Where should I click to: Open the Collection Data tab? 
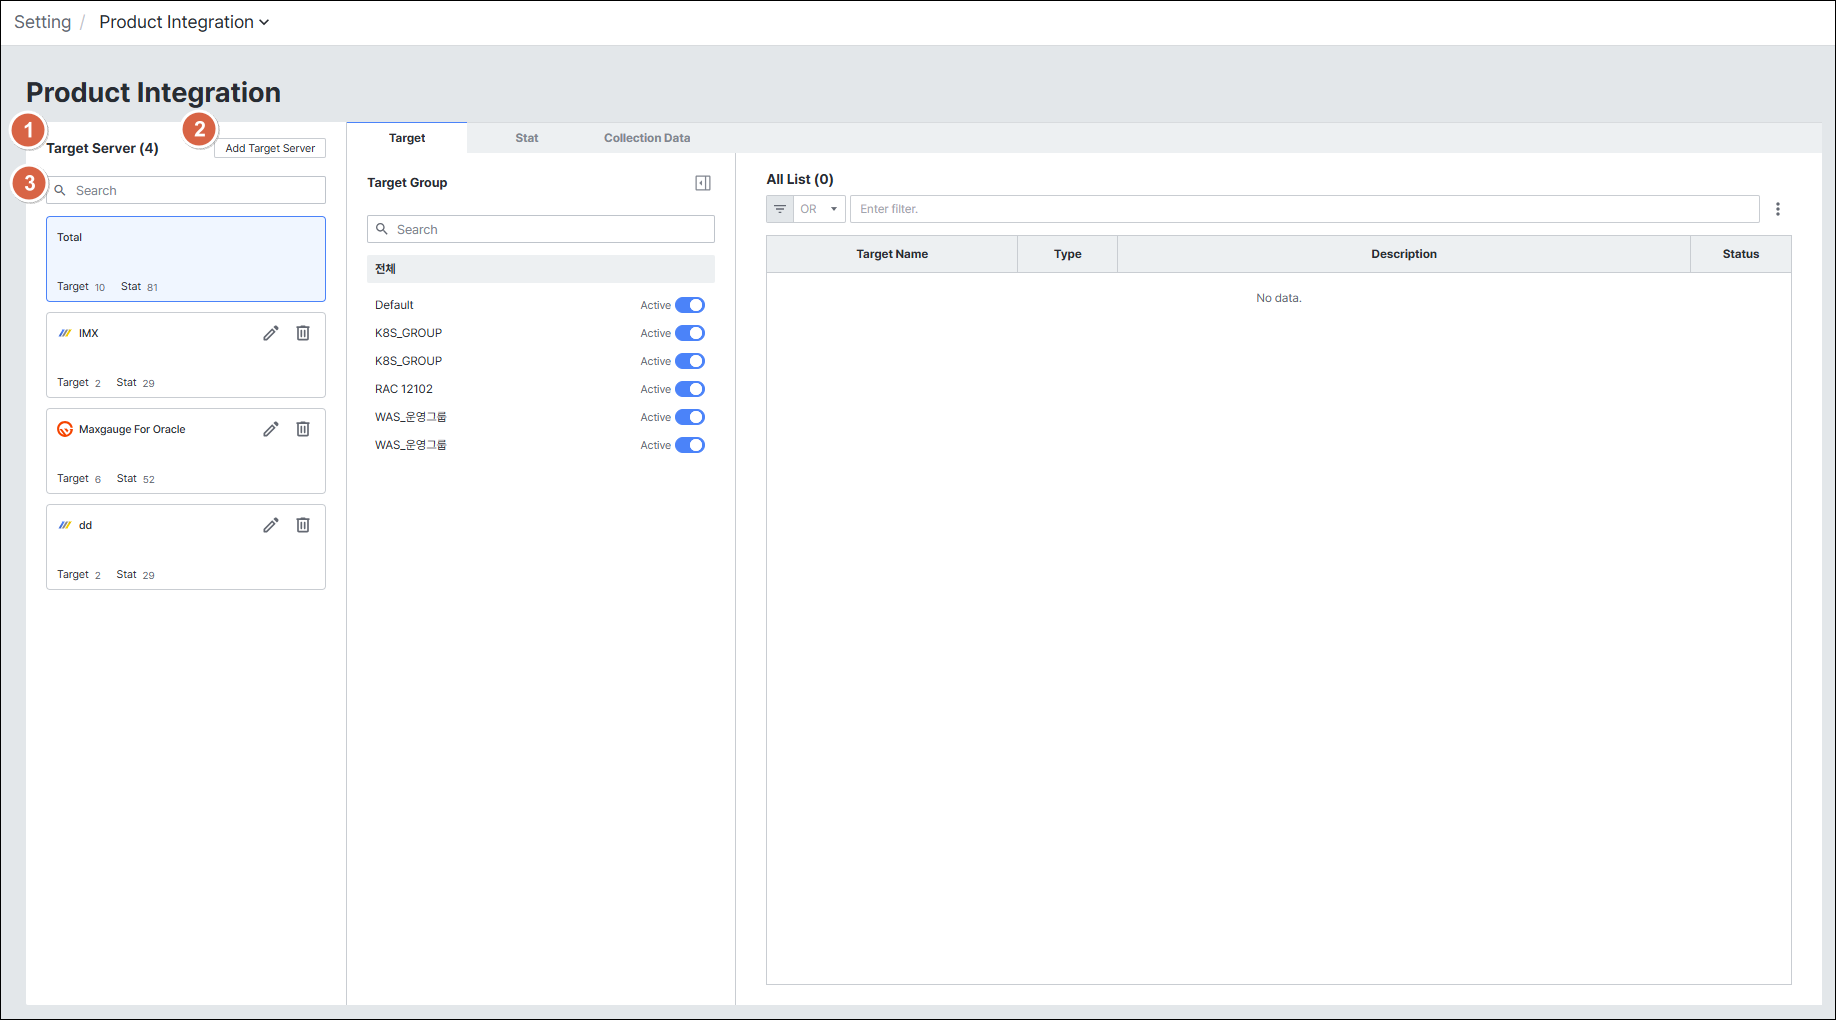(x=647, y=138)
